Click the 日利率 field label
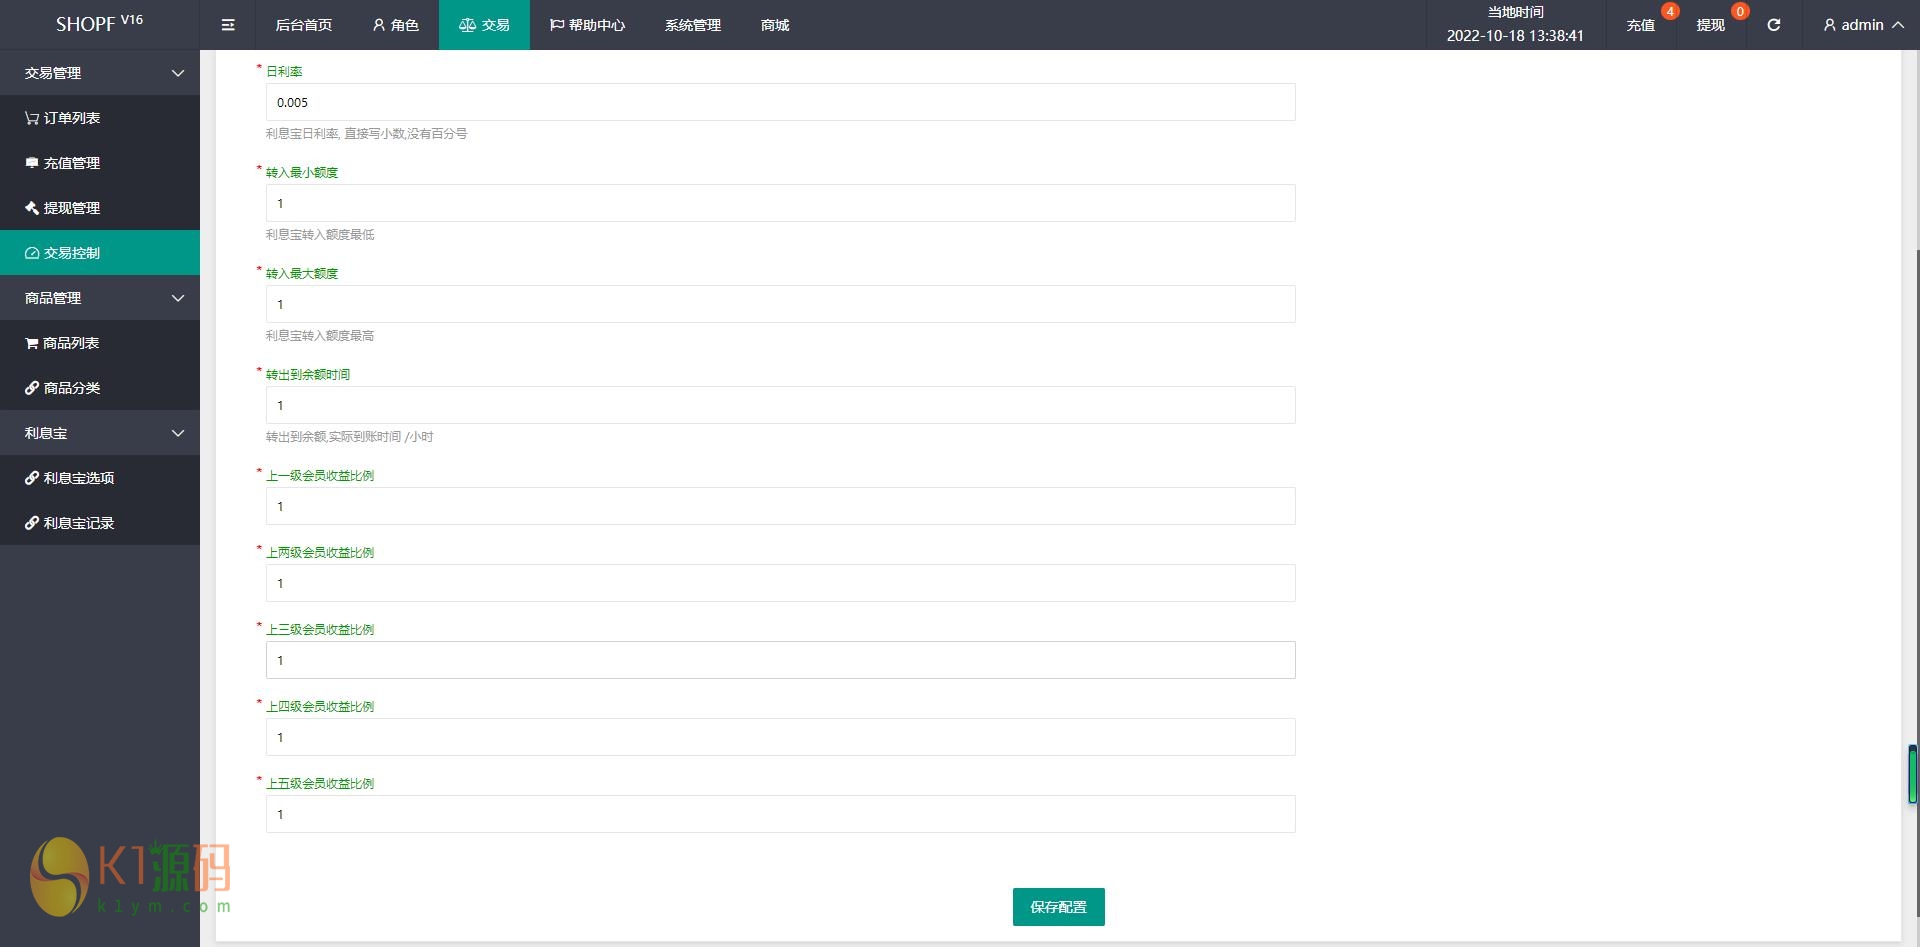1920x947 pixels. tap(284, 71)
